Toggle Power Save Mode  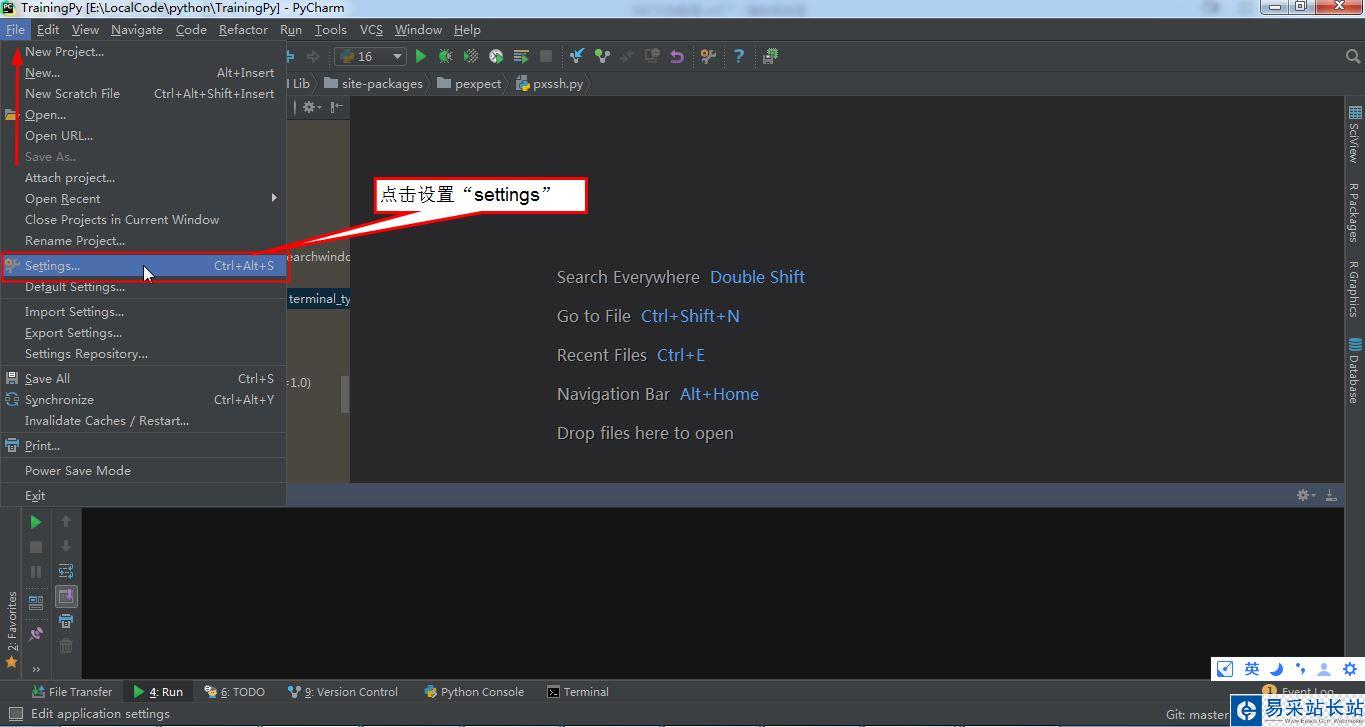(143, 471)
